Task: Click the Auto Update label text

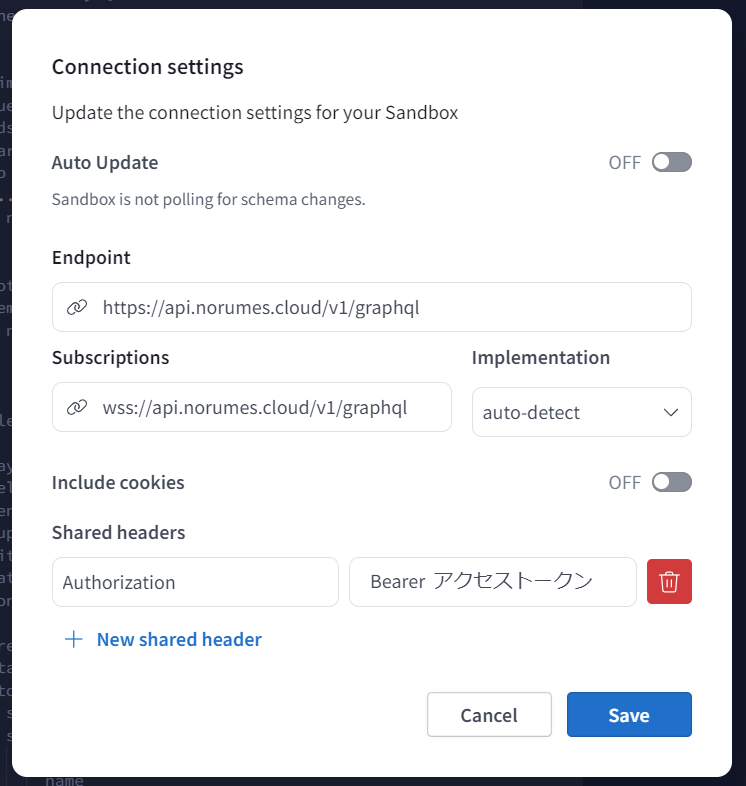Action: (105, 162)
